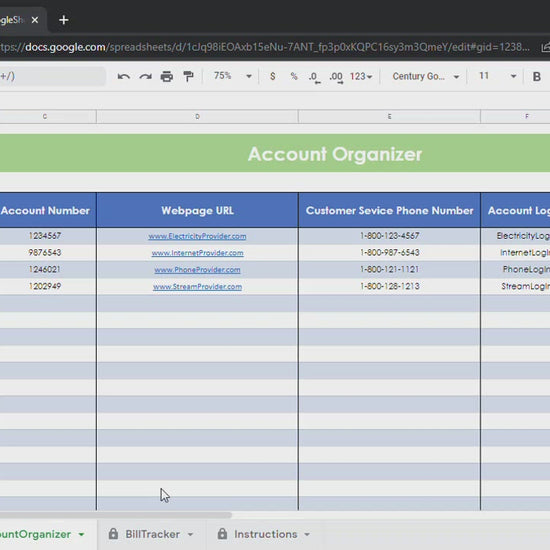Viewport: 550px width, 550px height.
Task: Open a new browser tab
Action: [x=63, y=20]
